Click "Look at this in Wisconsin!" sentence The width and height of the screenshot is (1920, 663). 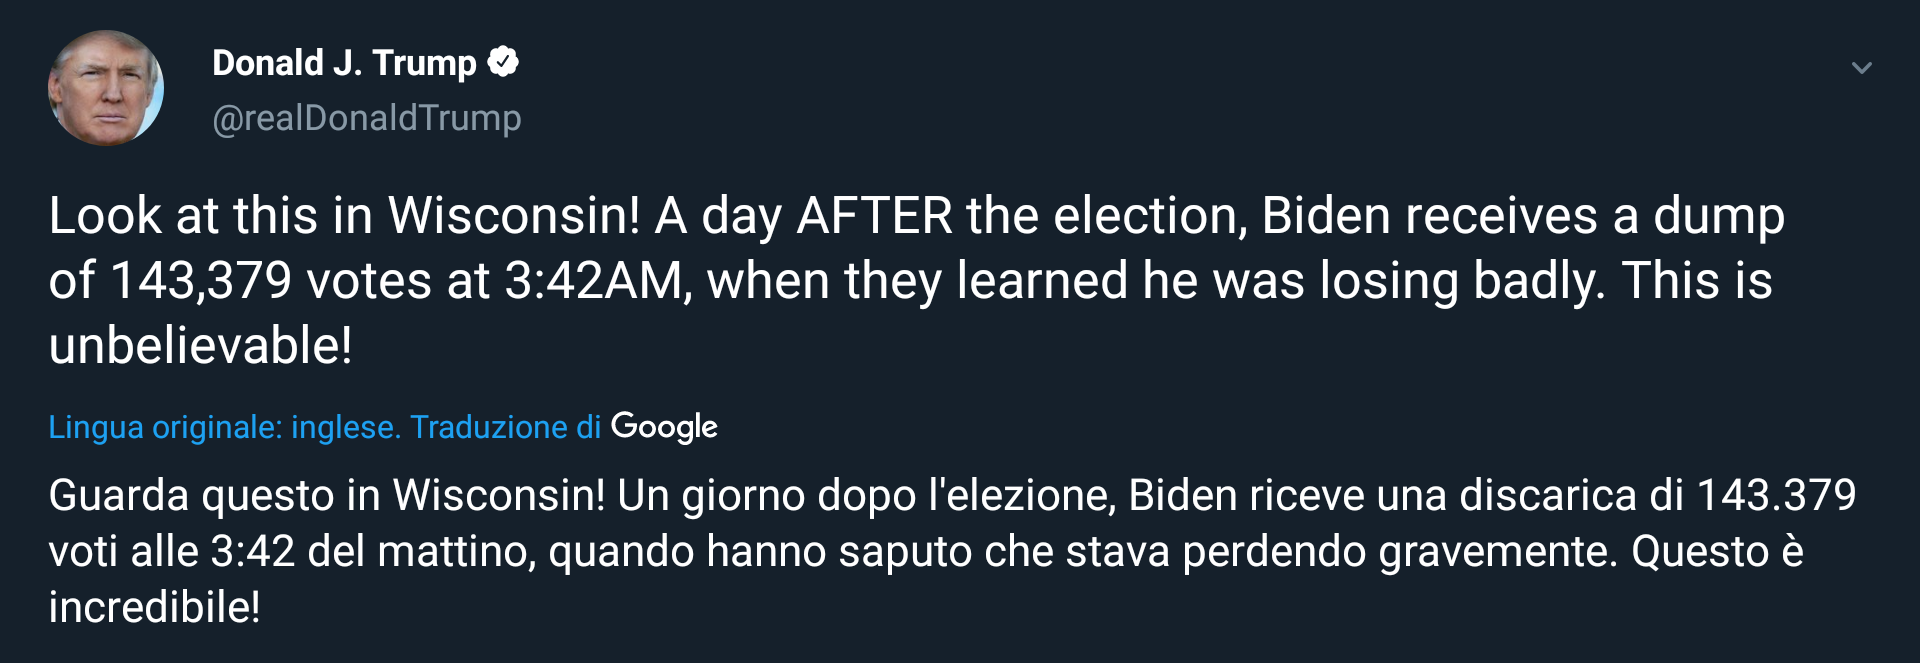pyautogui.click(x=344, y=216)
